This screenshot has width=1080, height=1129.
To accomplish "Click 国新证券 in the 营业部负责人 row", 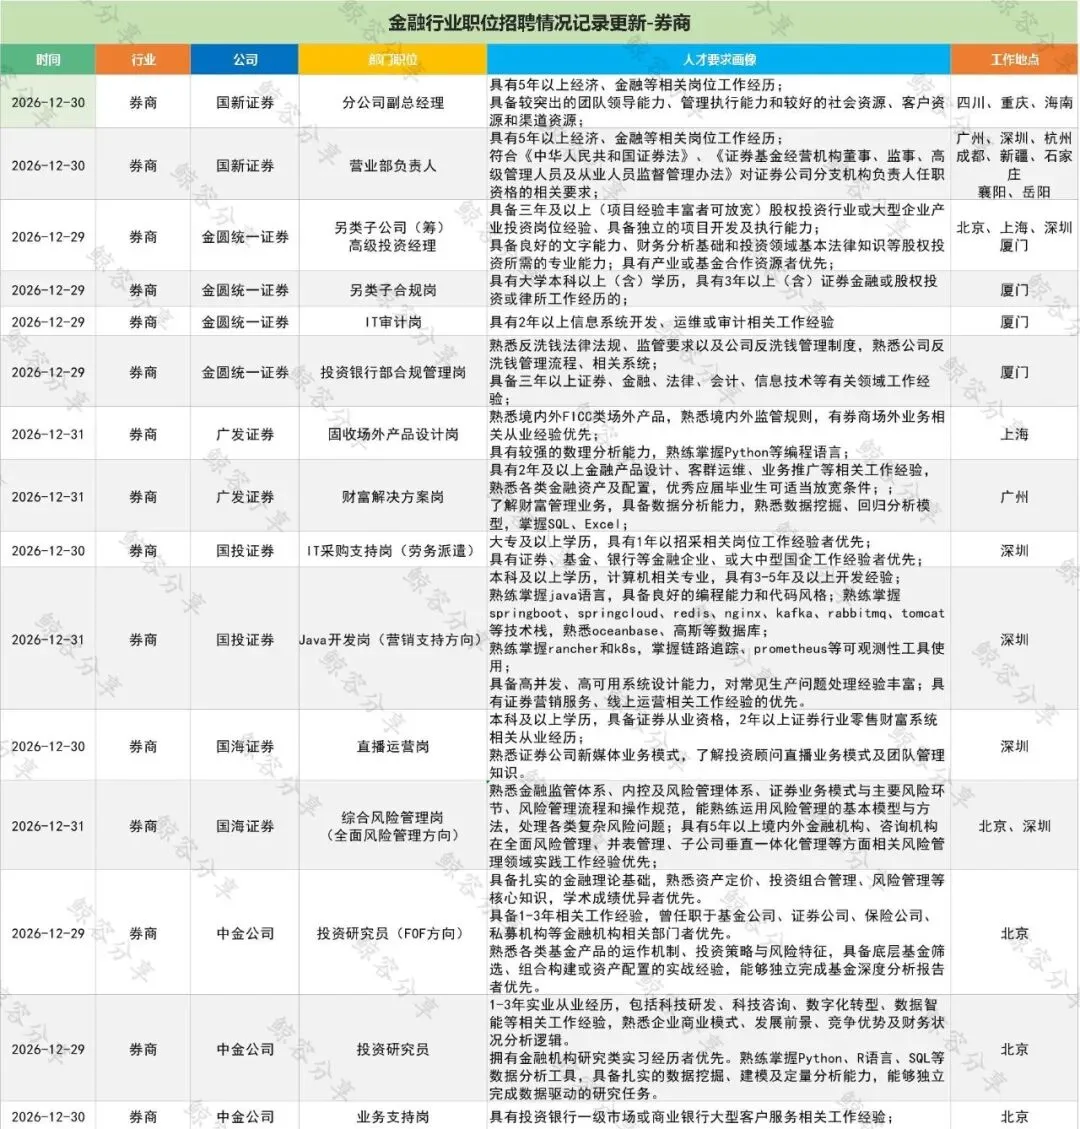I will (x=245, y=165).
